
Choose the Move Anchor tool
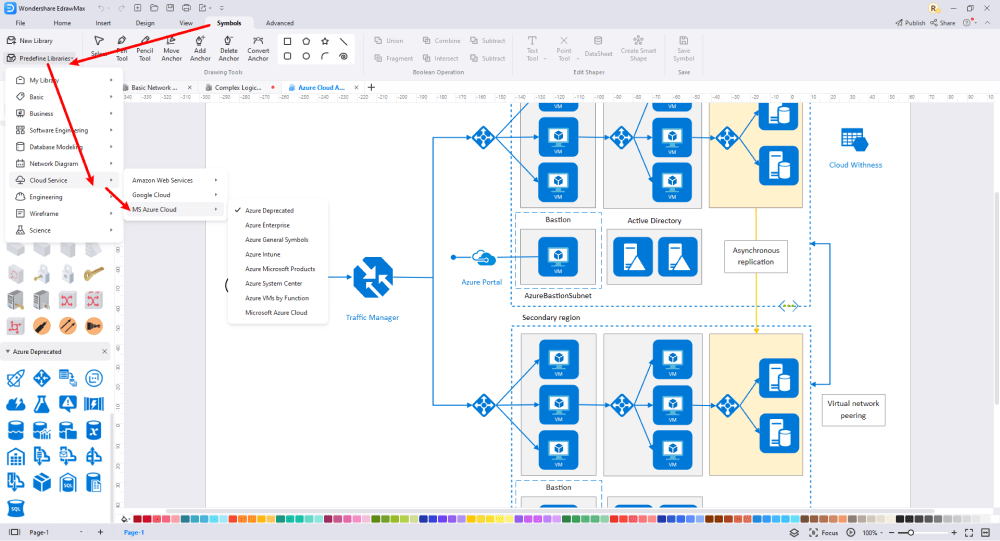[171, 48]
